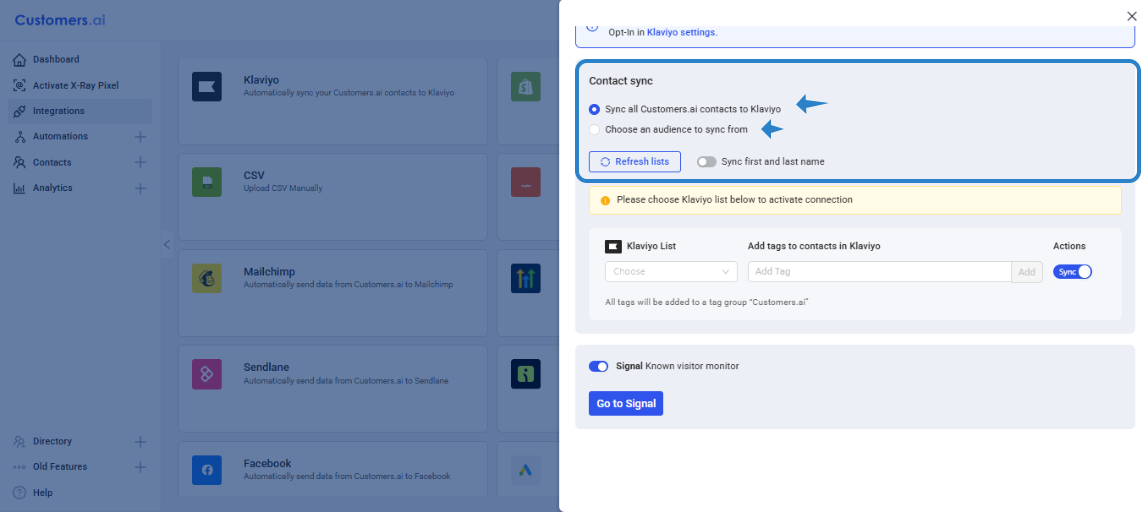Open Help in the sidebar
The image size is (1148, 512).
pyautogui.click(x=42, y=493)
